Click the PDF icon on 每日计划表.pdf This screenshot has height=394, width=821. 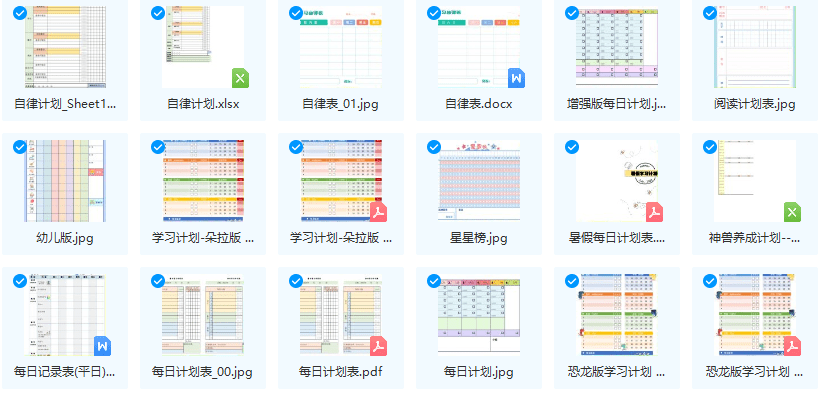379,346
